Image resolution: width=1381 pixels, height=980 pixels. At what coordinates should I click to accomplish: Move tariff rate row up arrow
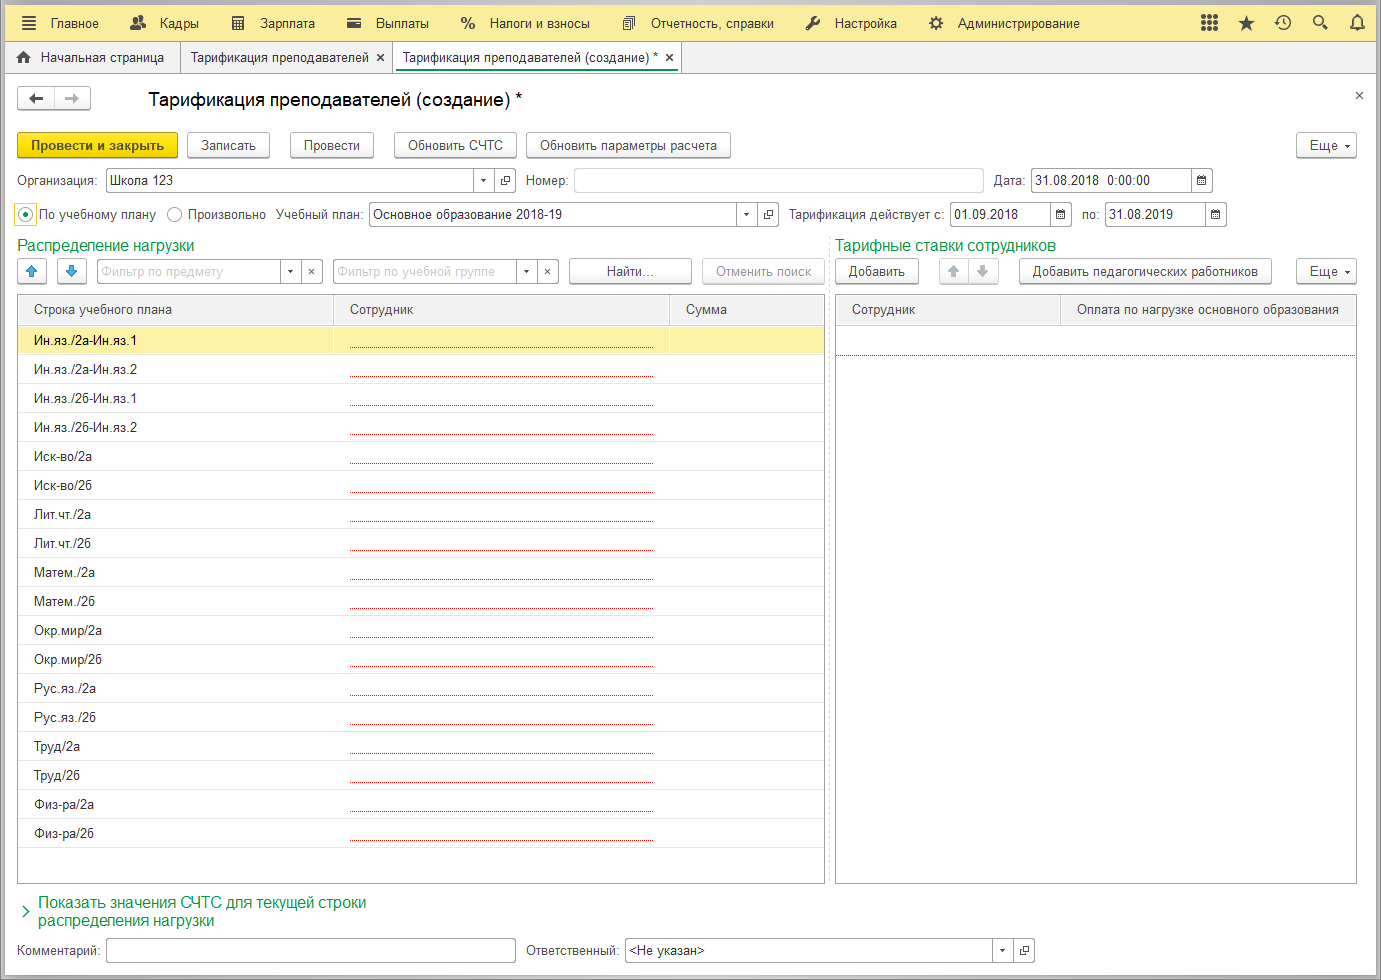point(954,271)
